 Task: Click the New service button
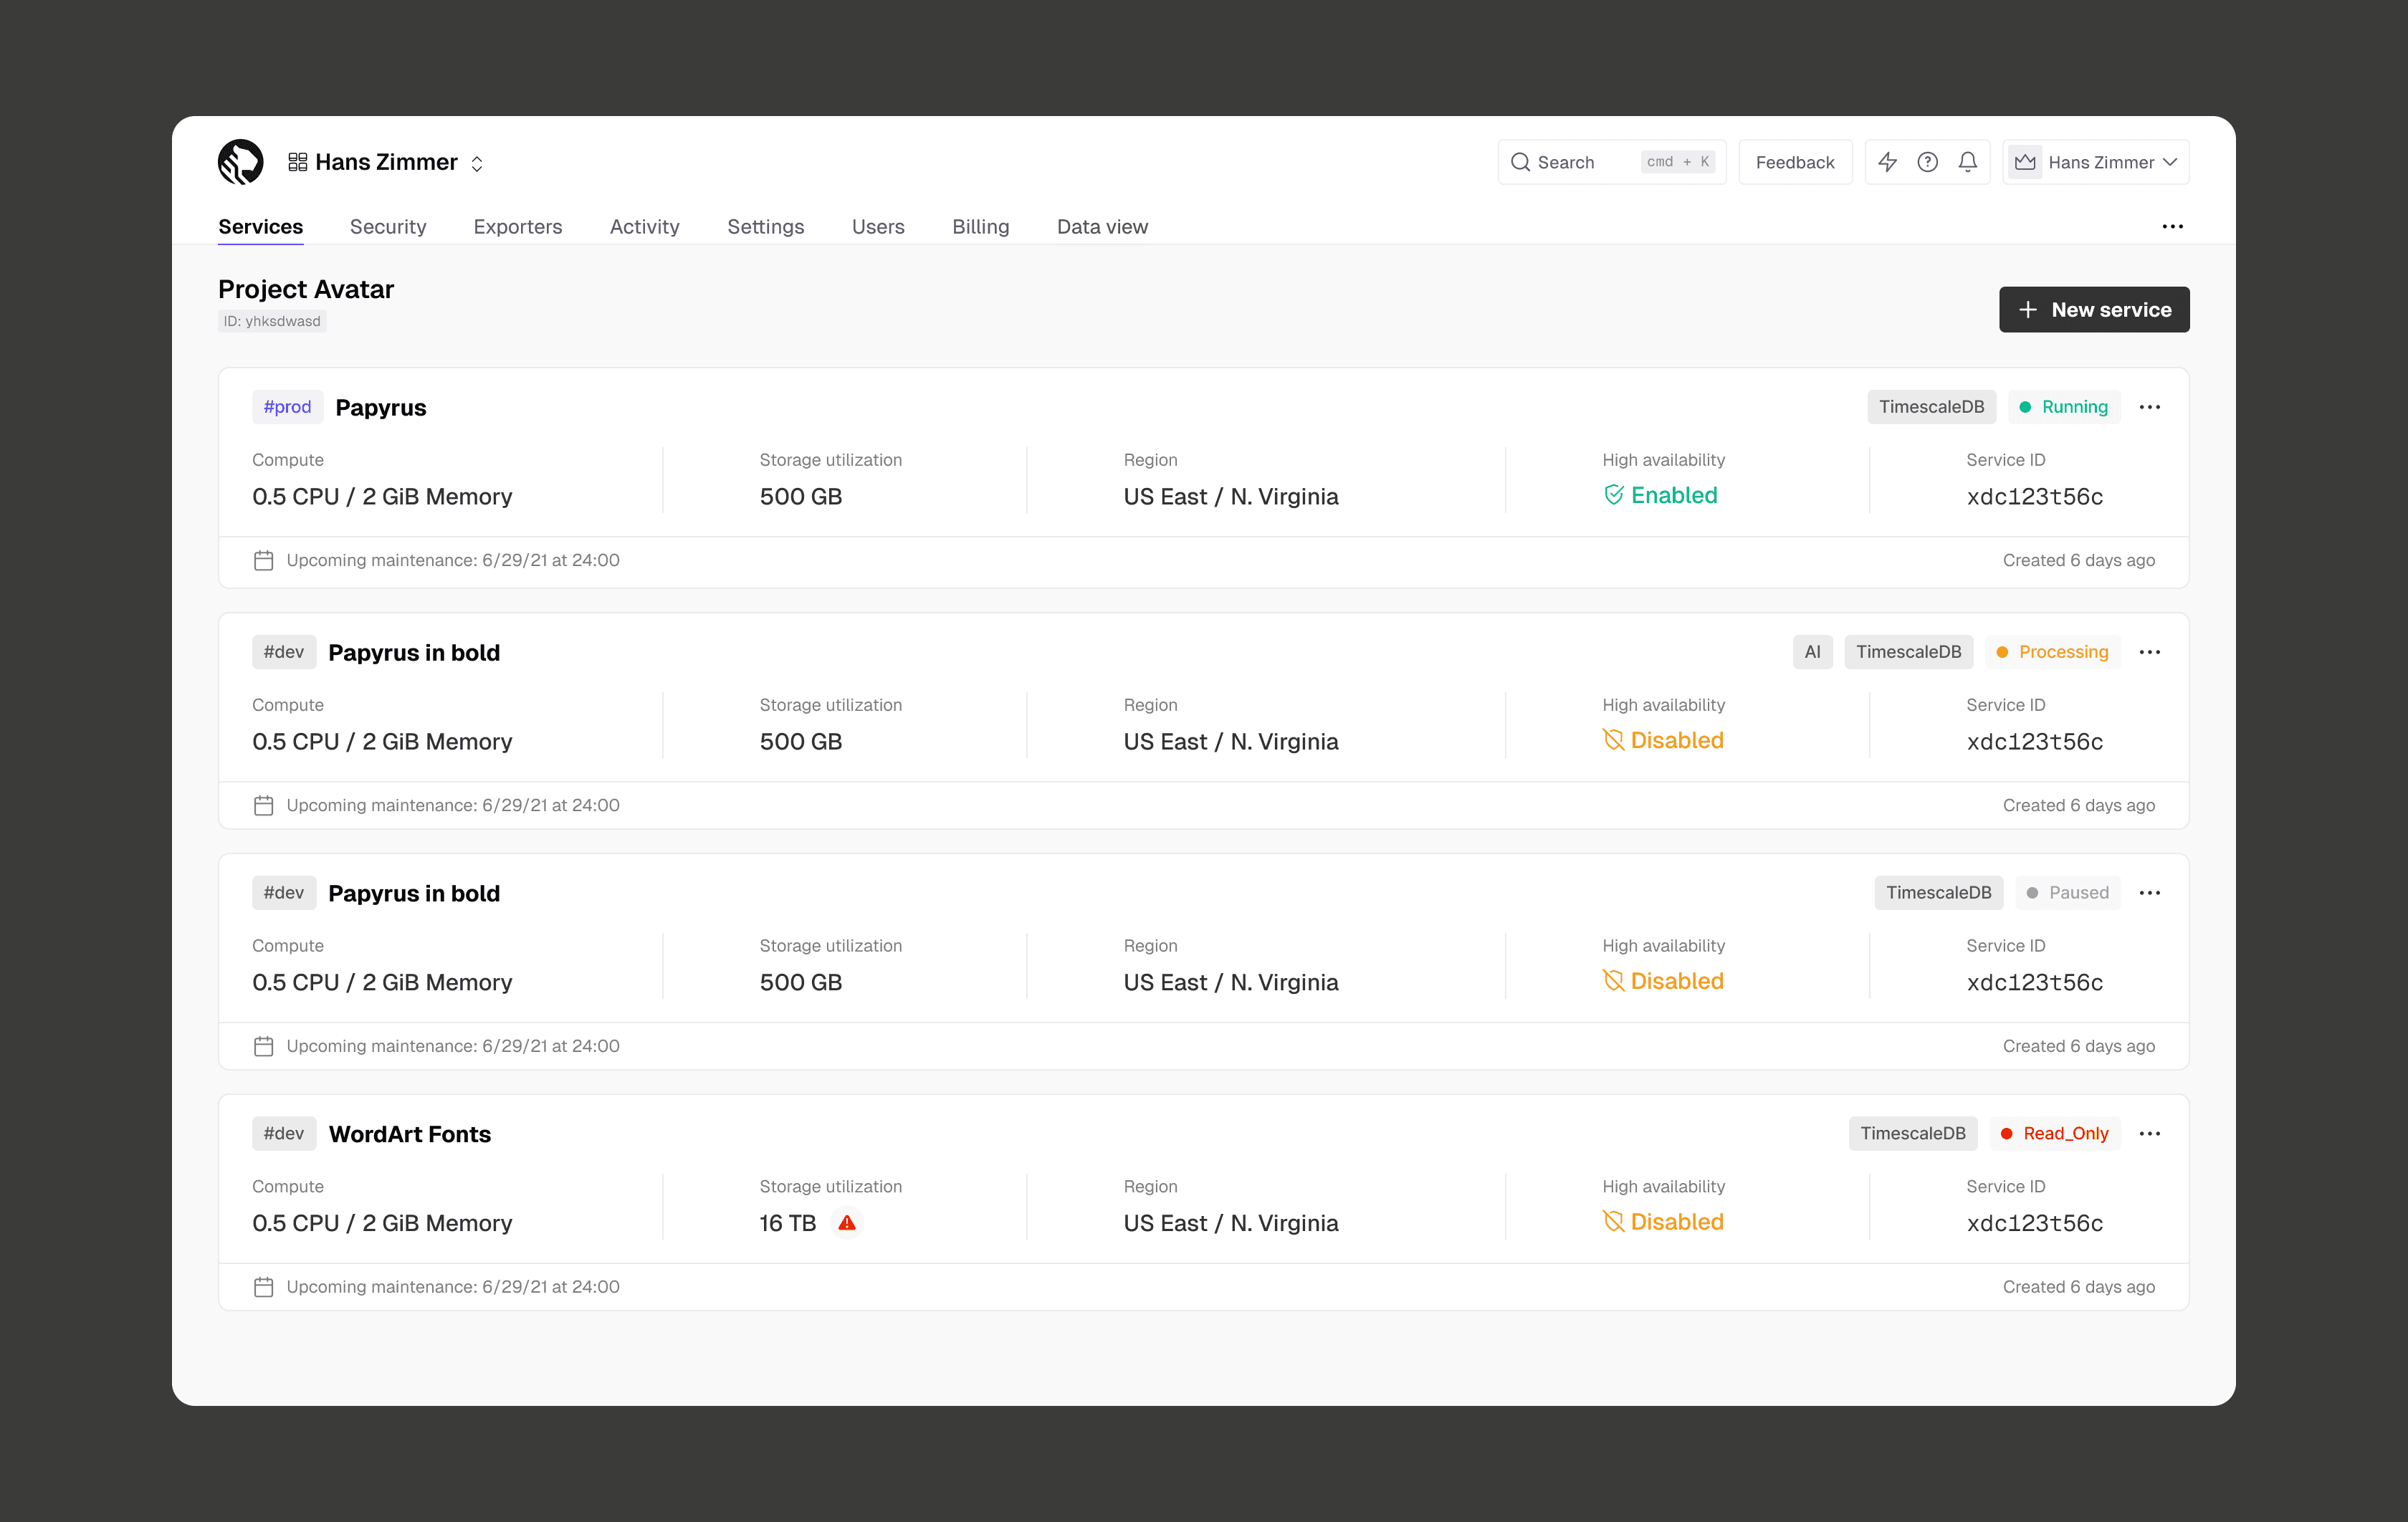2094,310
